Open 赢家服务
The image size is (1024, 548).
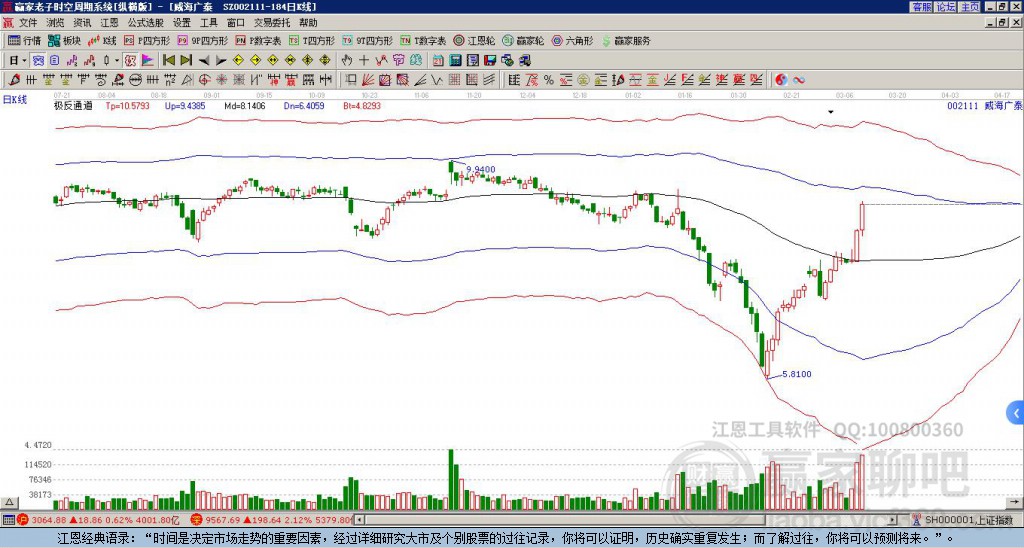point(626,40)
